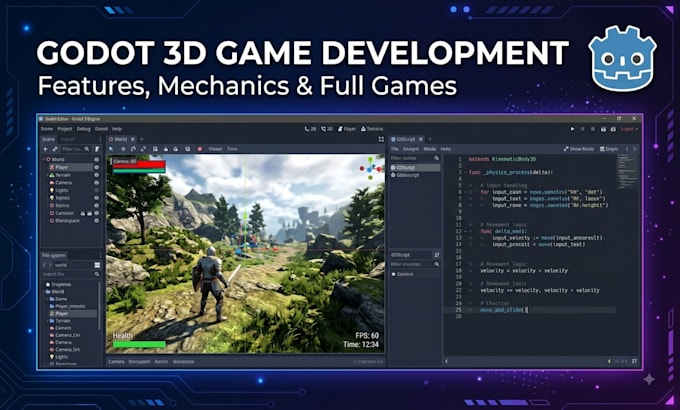Click the bottom-right panel toggle icon in script editor
The height and width of the screenshot is (410, 680).
pyautogui.click(x=634, y=361)
